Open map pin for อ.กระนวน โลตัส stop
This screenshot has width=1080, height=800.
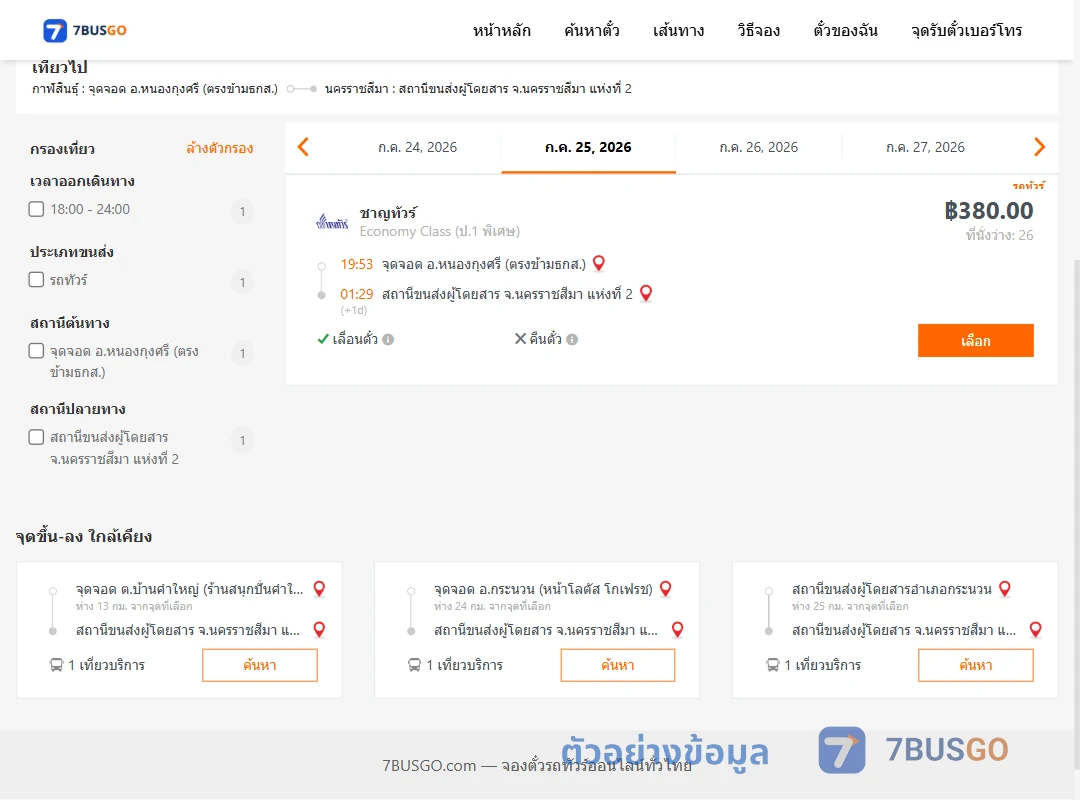coord(666,588)
